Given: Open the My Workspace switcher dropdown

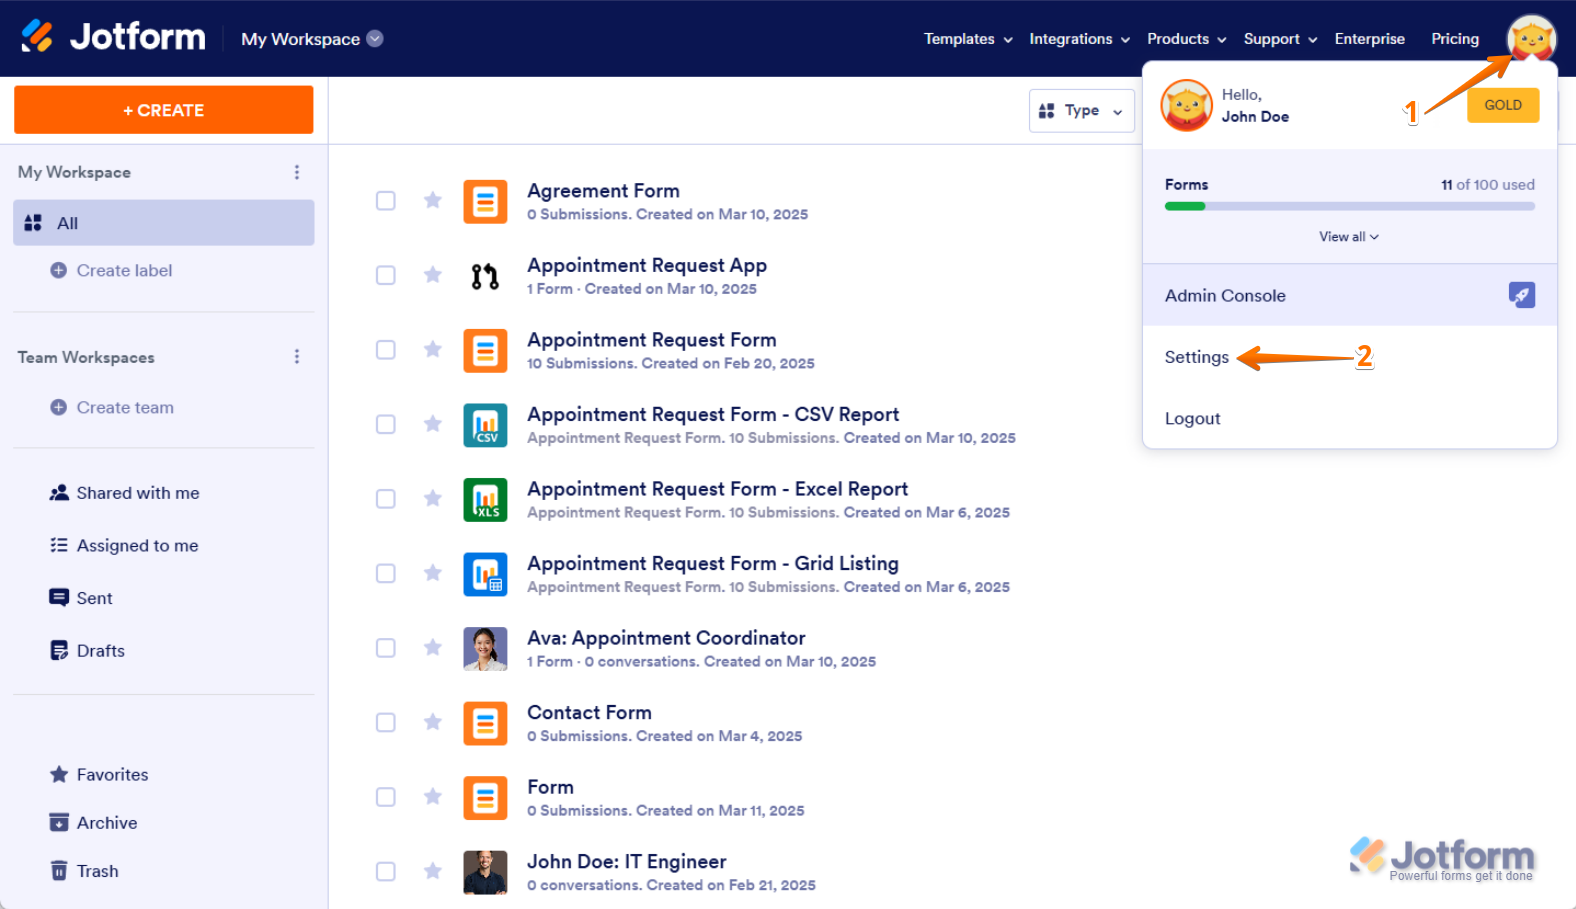Looking at the screenshot, I should click(x=312, y=39).
